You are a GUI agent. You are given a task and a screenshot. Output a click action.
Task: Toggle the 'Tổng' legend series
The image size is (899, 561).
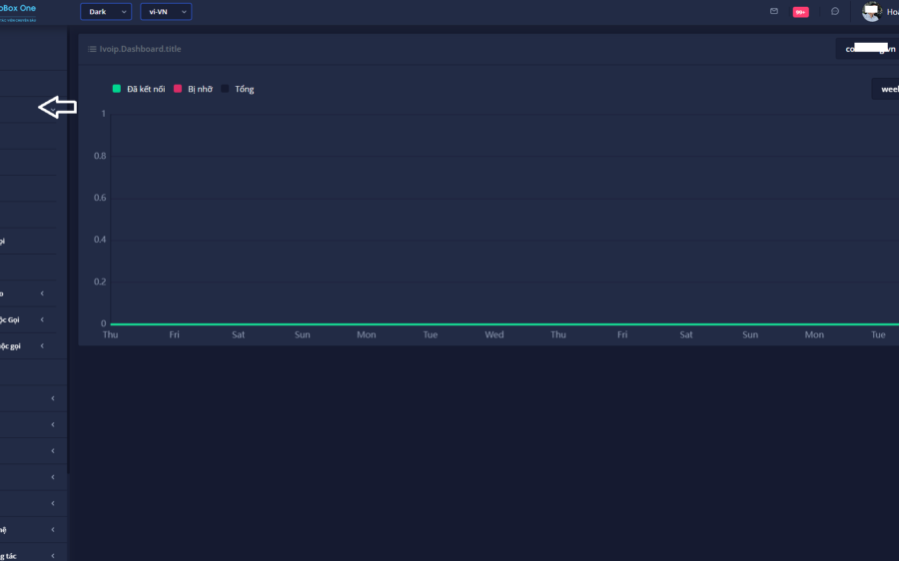click(244, 89)
